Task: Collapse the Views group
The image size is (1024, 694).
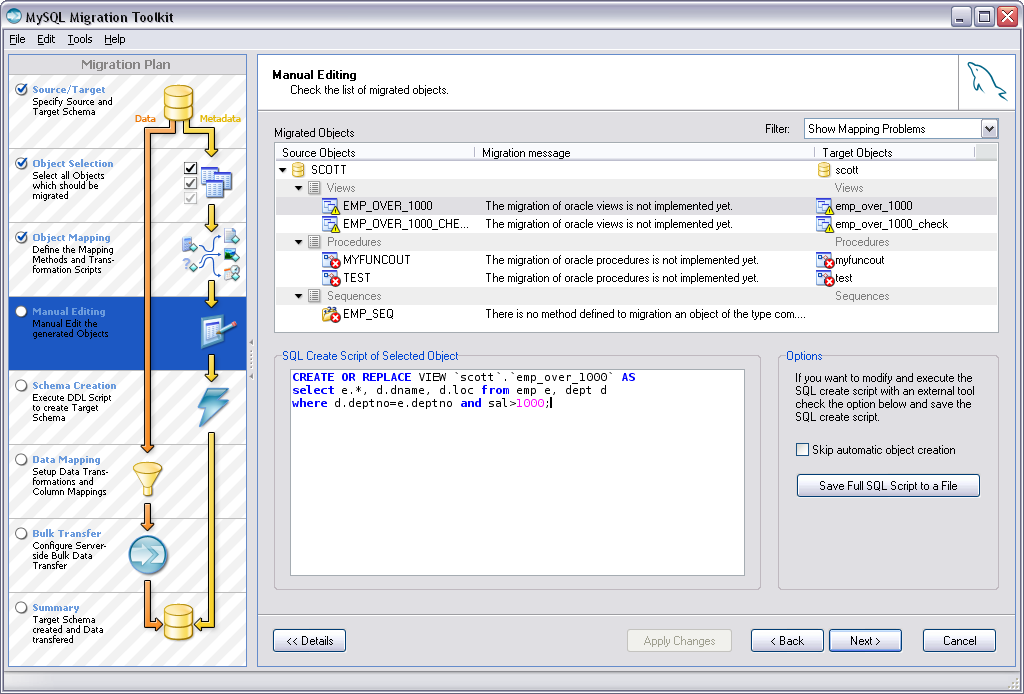Action: [298, 188]
